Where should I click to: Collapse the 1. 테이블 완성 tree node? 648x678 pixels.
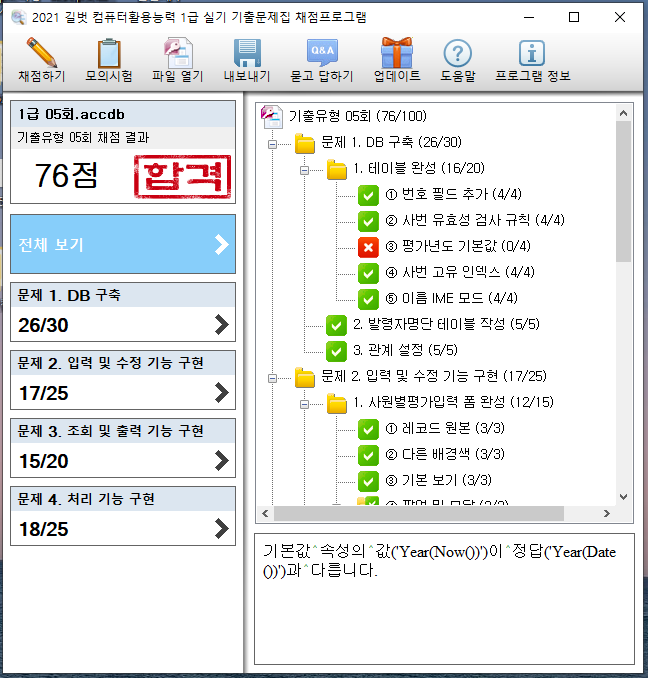pos(304,169)
